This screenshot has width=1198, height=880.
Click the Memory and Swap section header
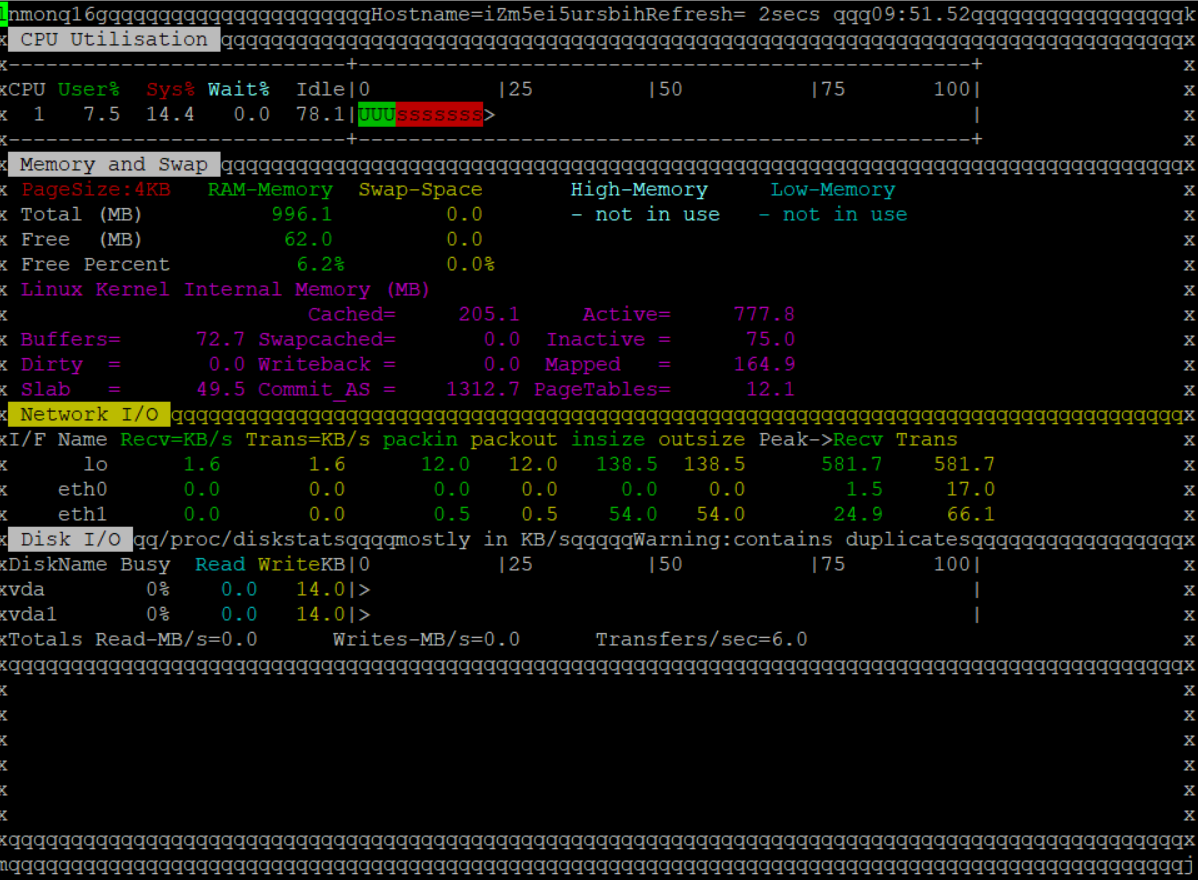coord(114,165)
